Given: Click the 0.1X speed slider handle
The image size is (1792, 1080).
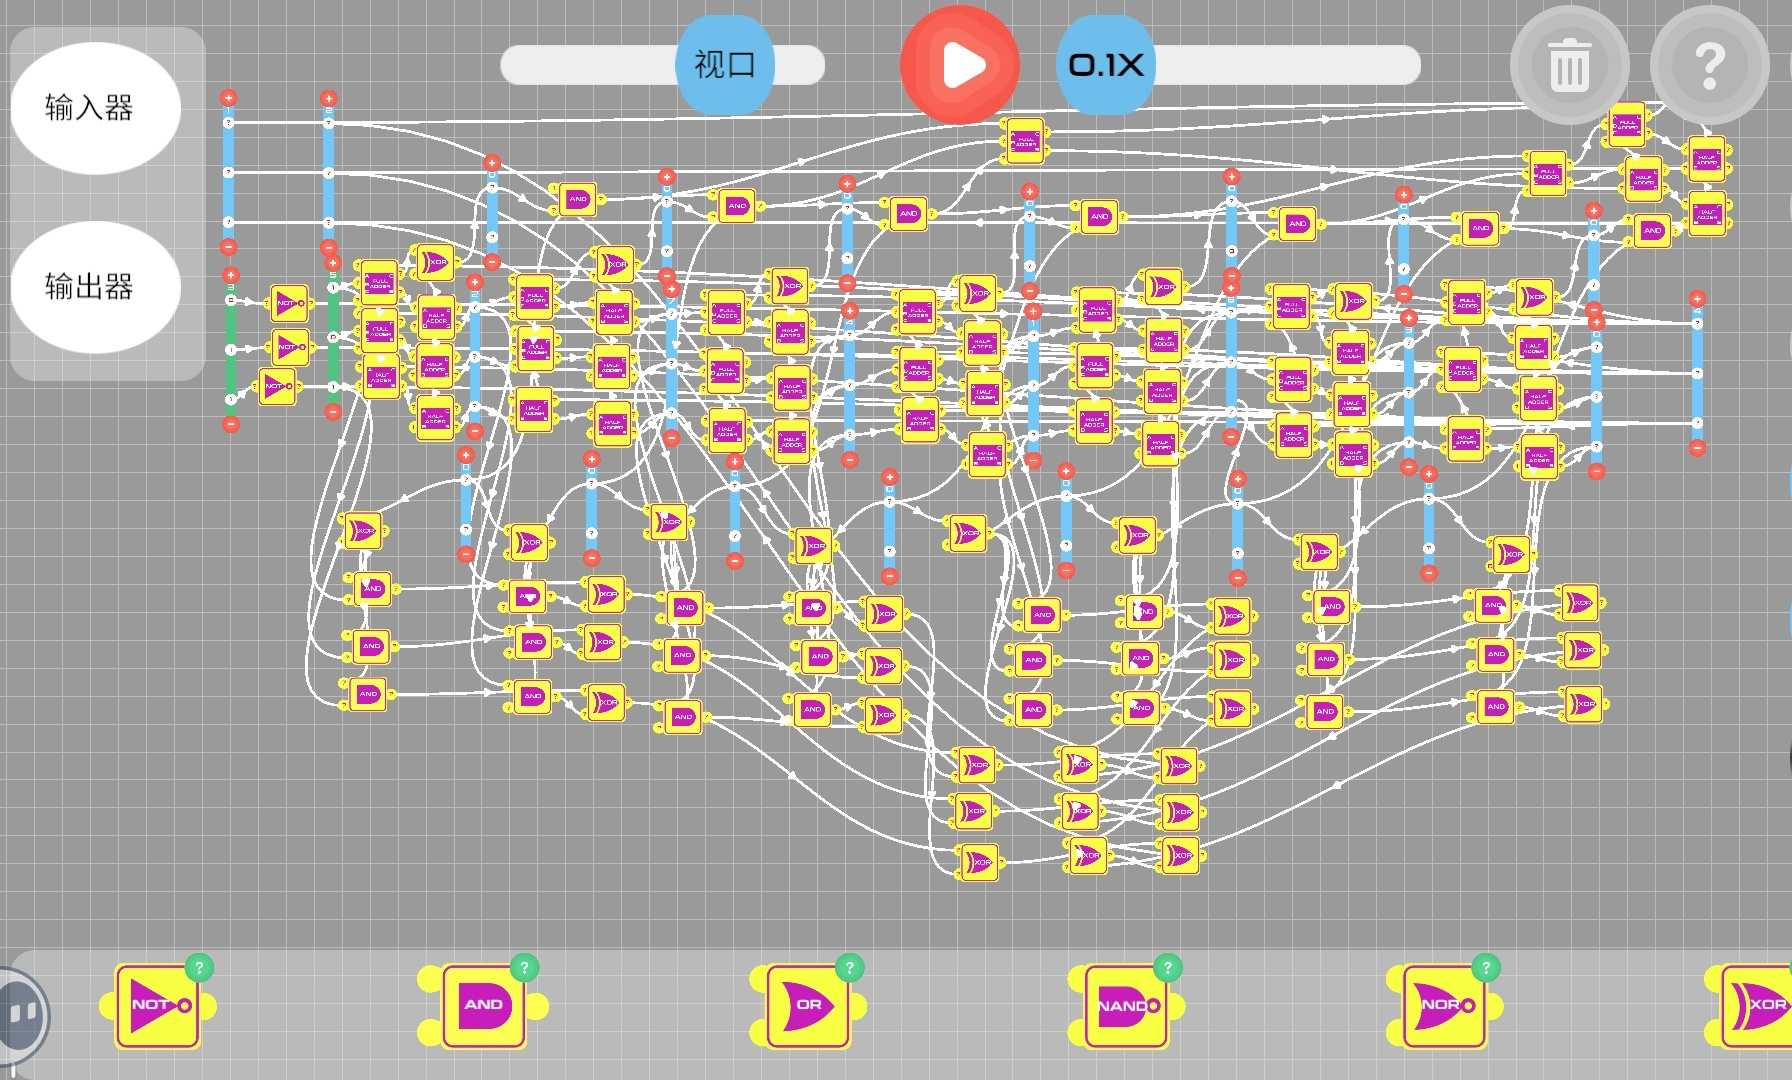Looking at the screenshot, I should coord(1106,65).
